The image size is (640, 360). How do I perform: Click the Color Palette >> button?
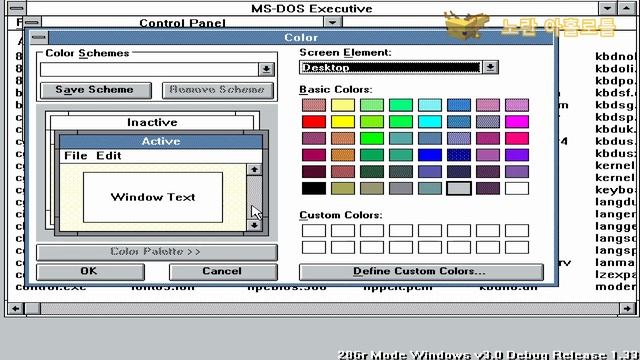(x=156, y=252)
